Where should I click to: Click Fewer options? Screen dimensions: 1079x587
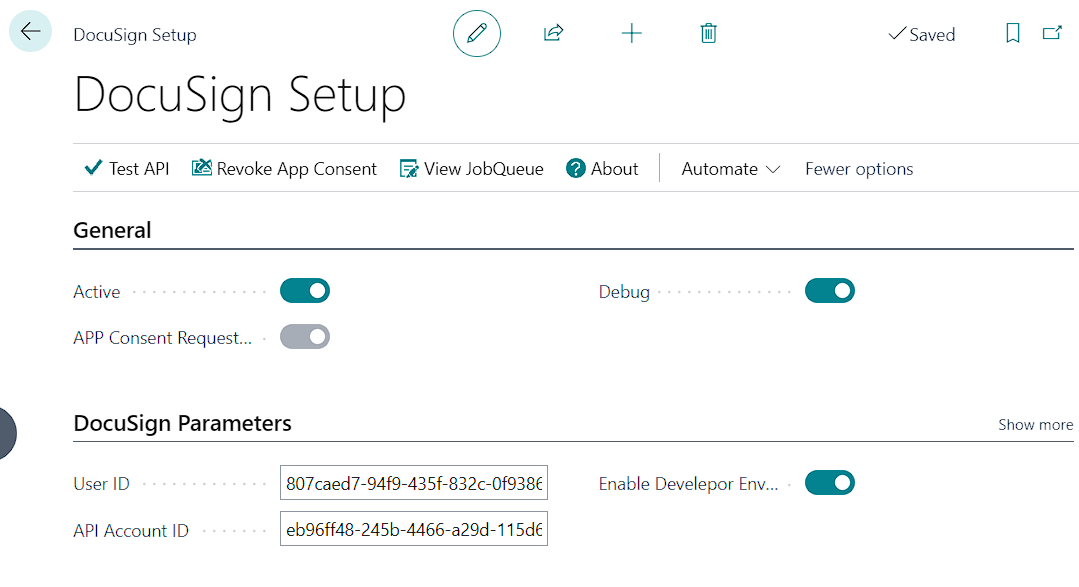point(859,169)
